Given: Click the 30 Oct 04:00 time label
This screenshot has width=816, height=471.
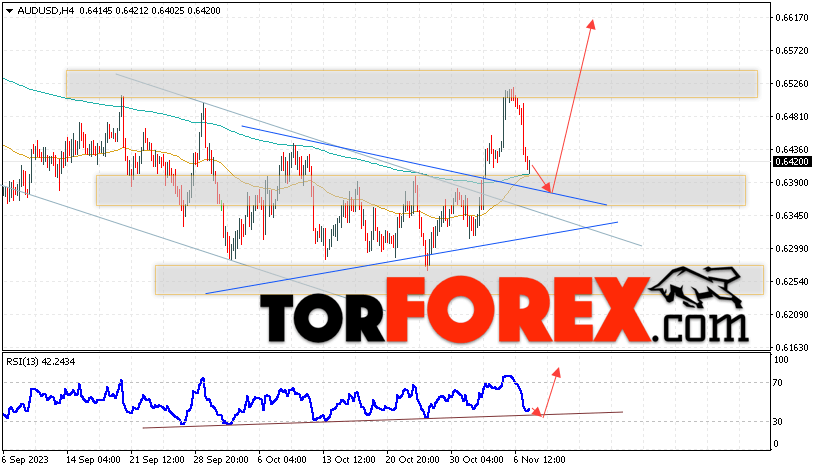Looking at the screenshot, I should click(477, 460).
